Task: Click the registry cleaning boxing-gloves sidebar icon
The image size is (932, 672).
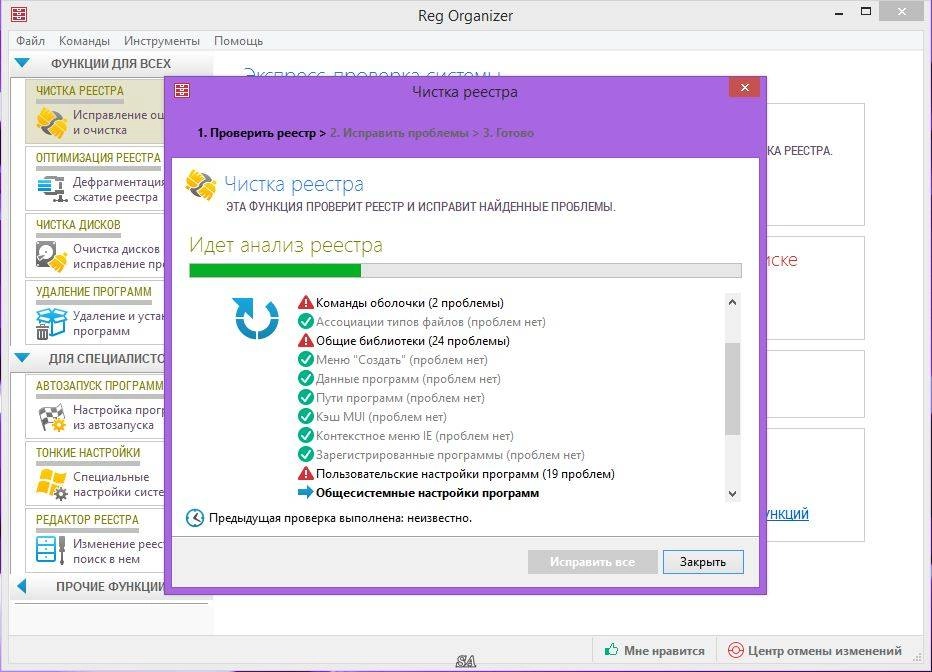Action: click(52, 123)
